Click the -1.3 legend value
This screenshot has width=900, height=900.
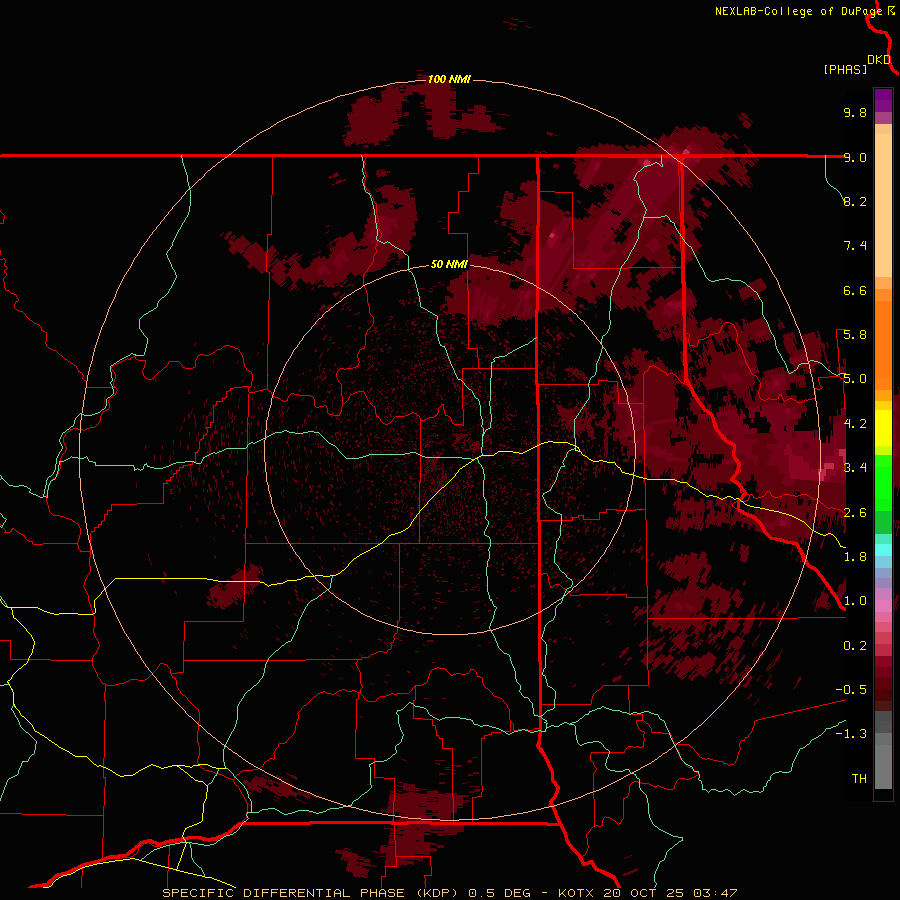tap(851, 734)
